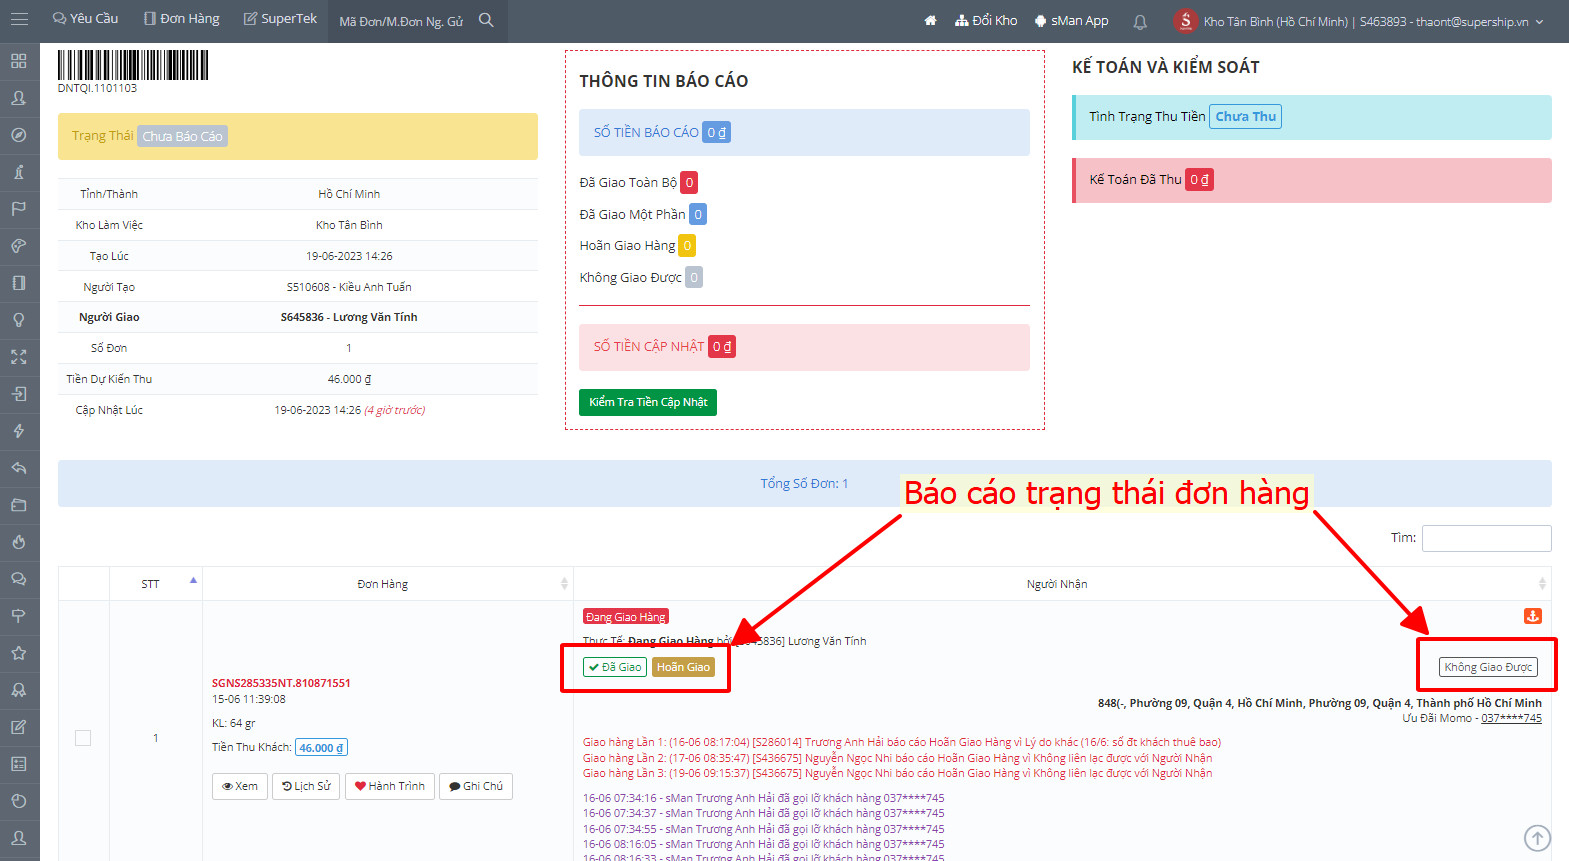Open Lịch Sử for the order
1569x861 pixels.
306,786
